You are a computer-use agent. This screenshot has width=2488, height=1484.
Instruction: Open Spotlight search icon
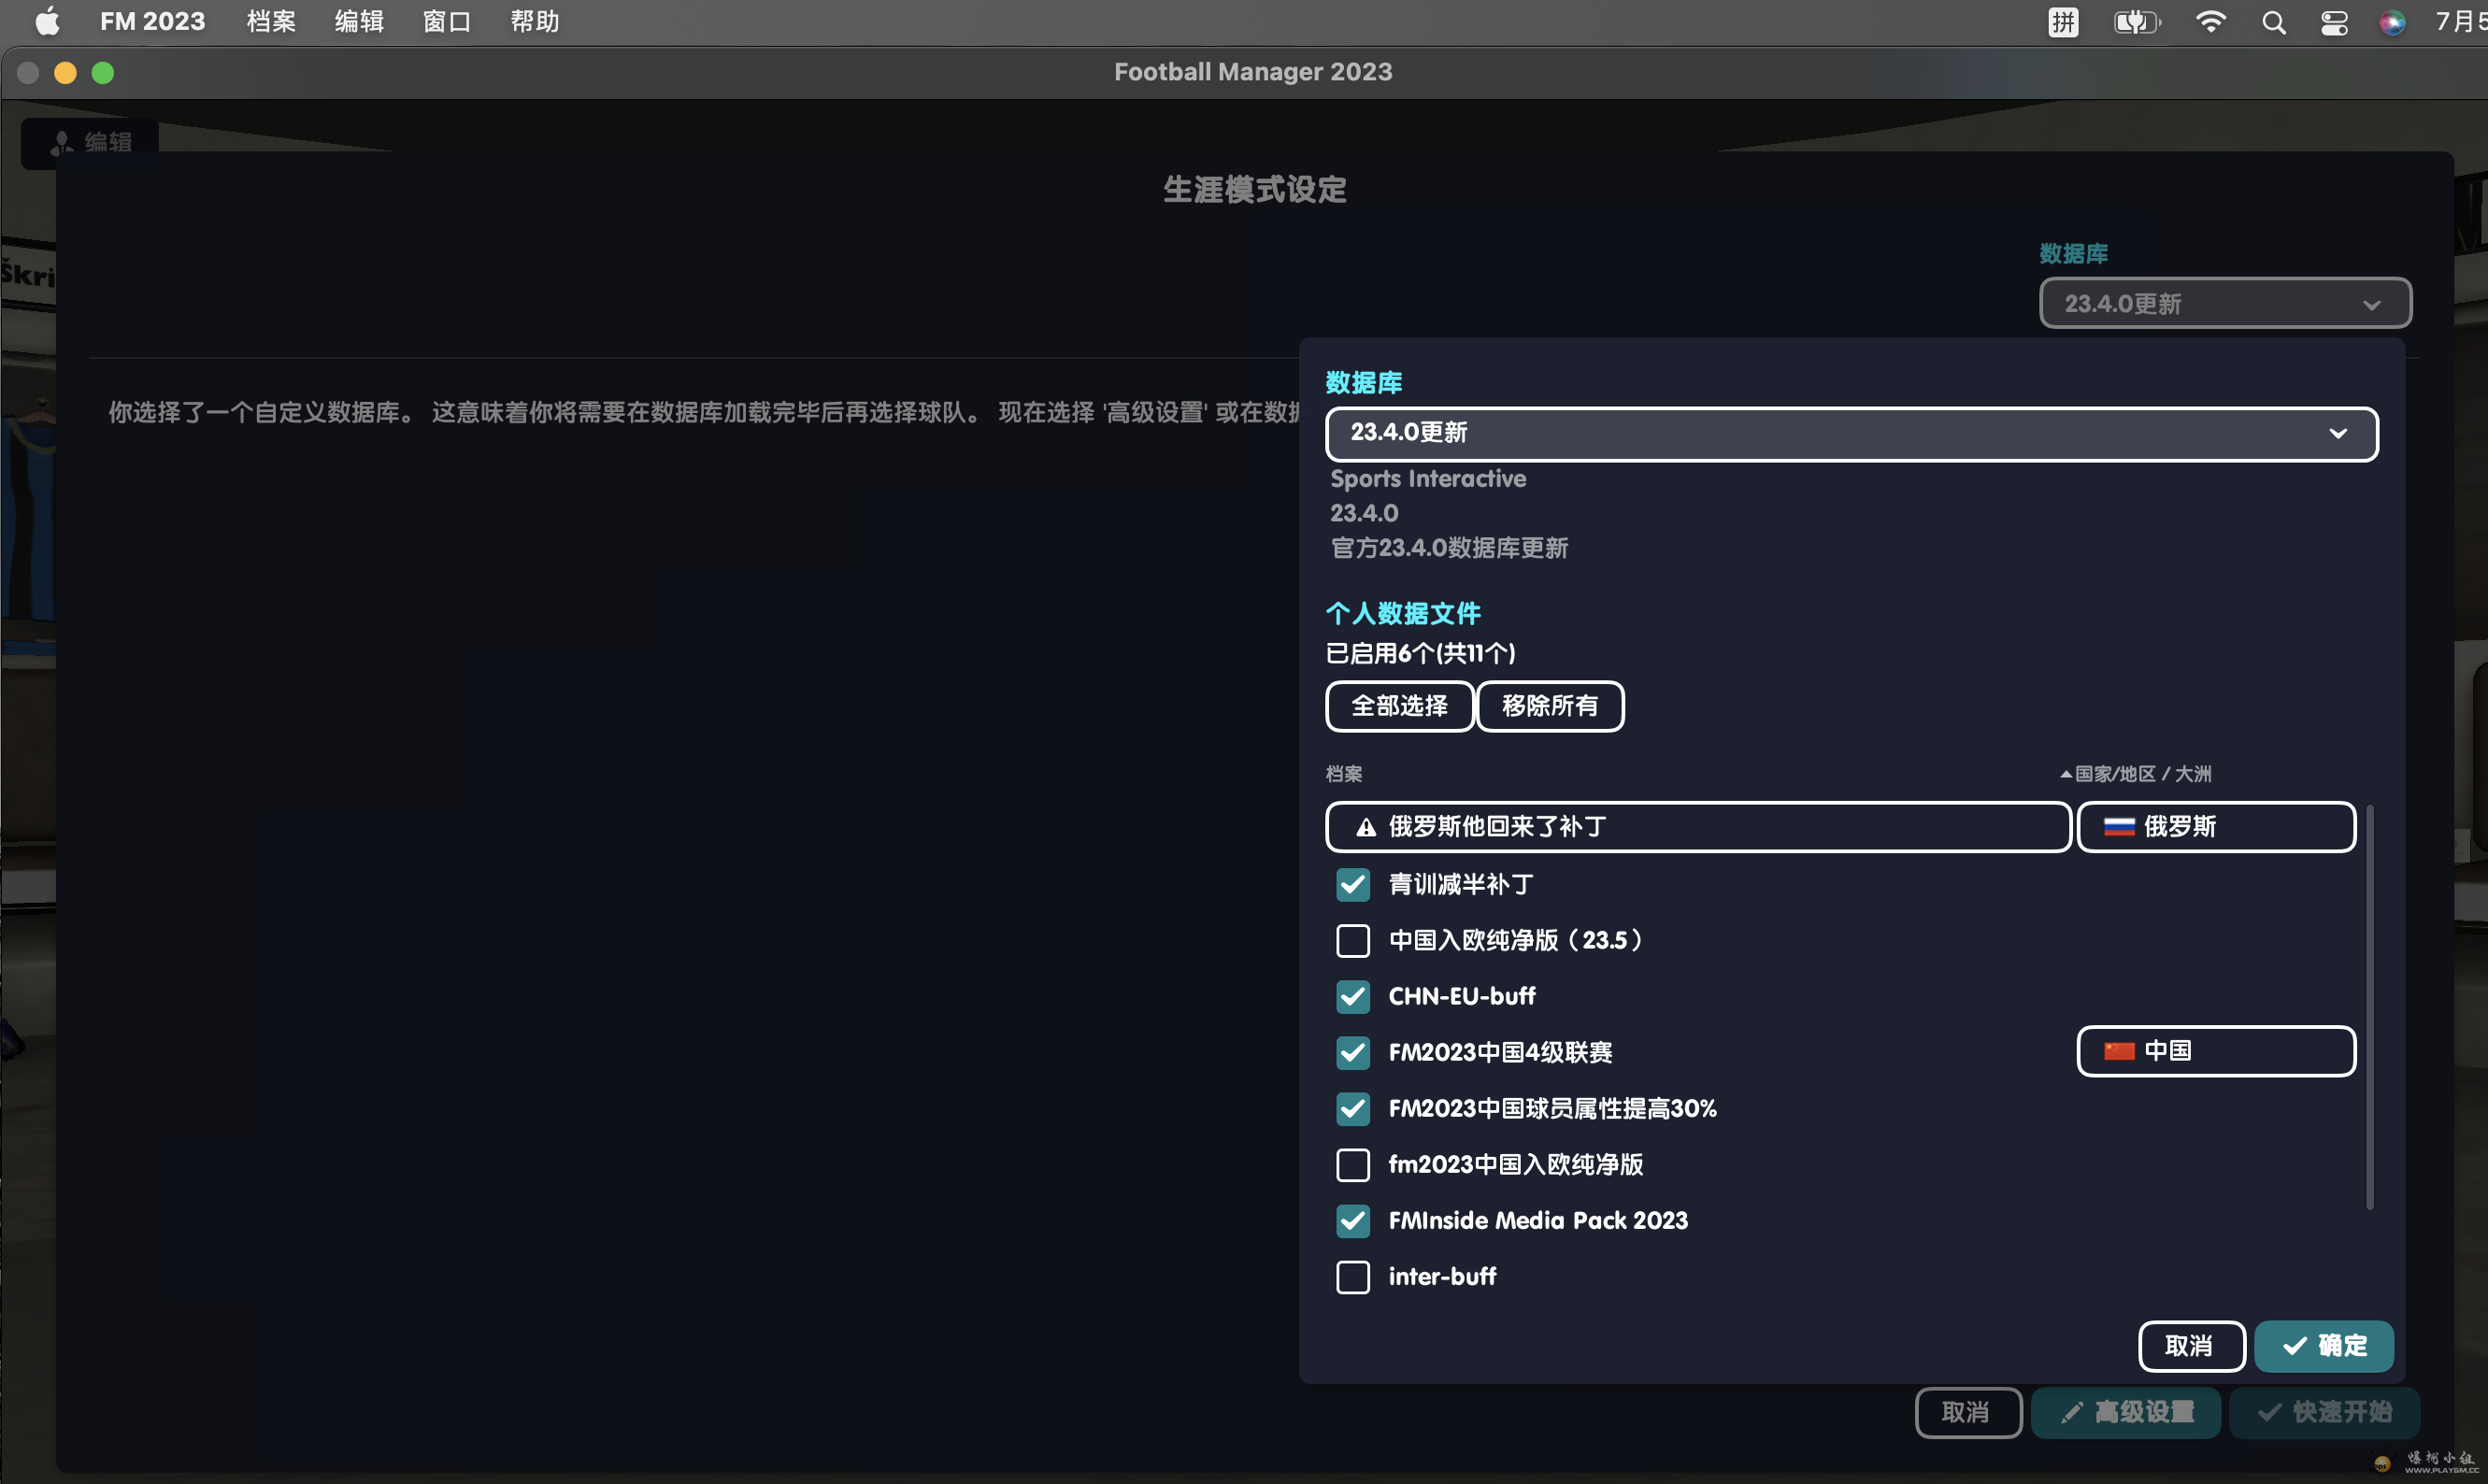point(2273,22)
